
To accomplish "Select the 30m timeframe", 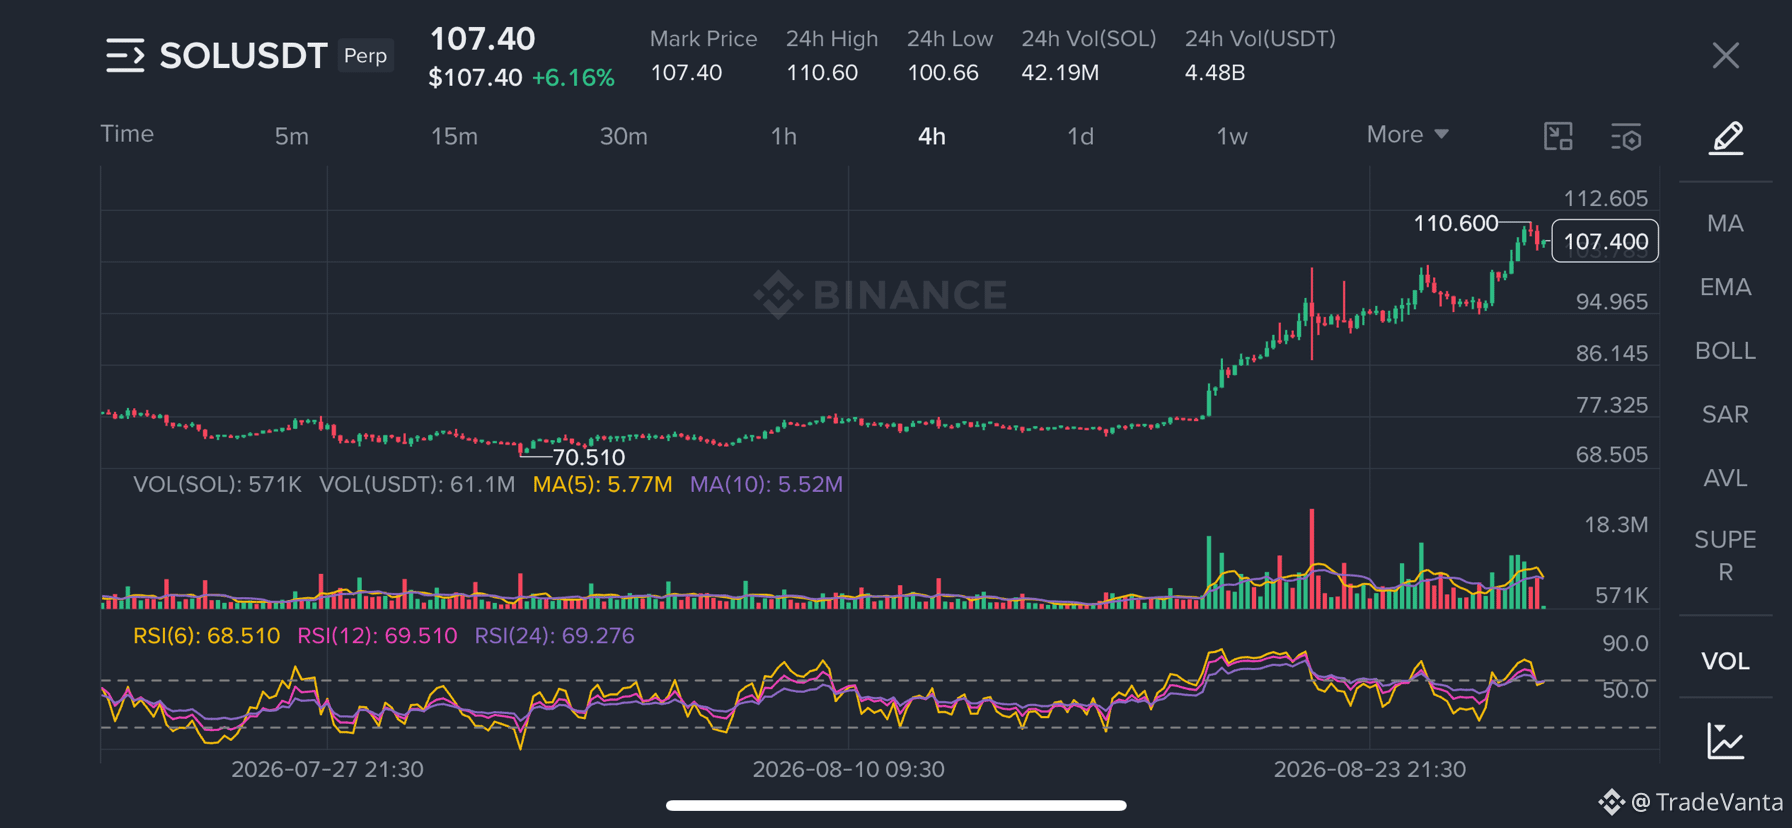I will coord(623,136).
